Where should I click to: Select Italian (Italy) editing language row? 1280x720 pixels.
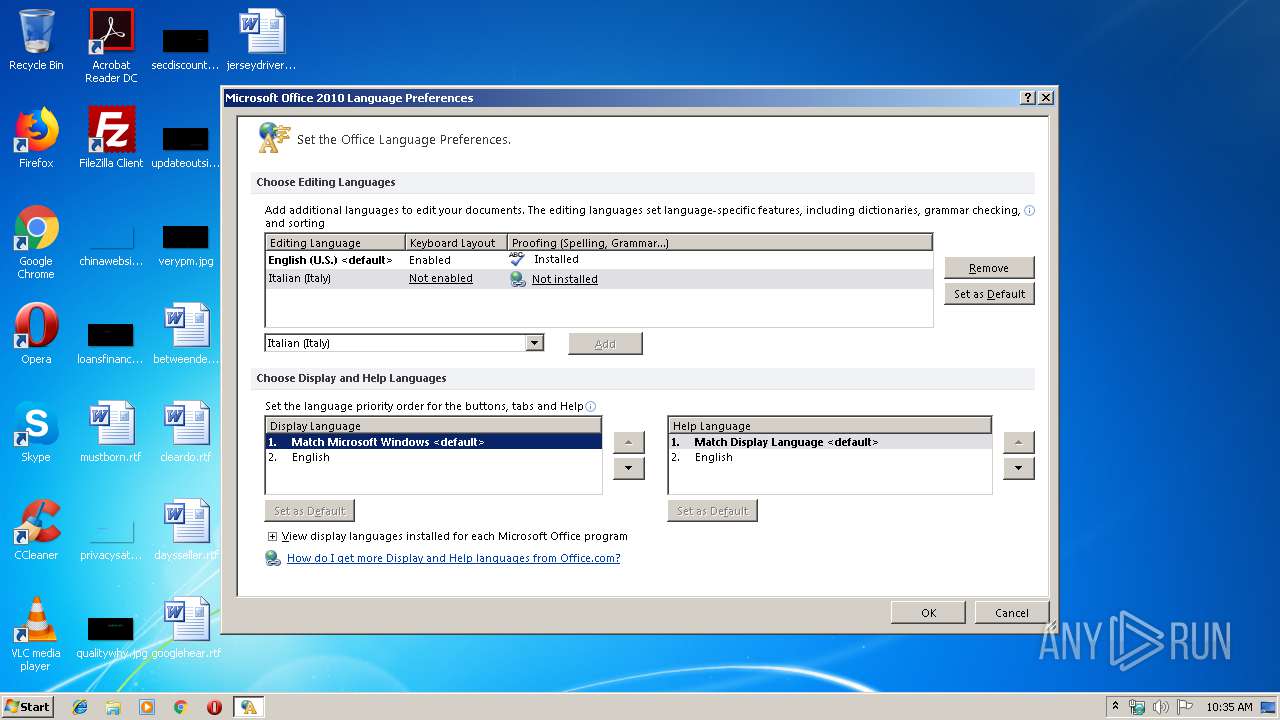[x=598, y=279]
